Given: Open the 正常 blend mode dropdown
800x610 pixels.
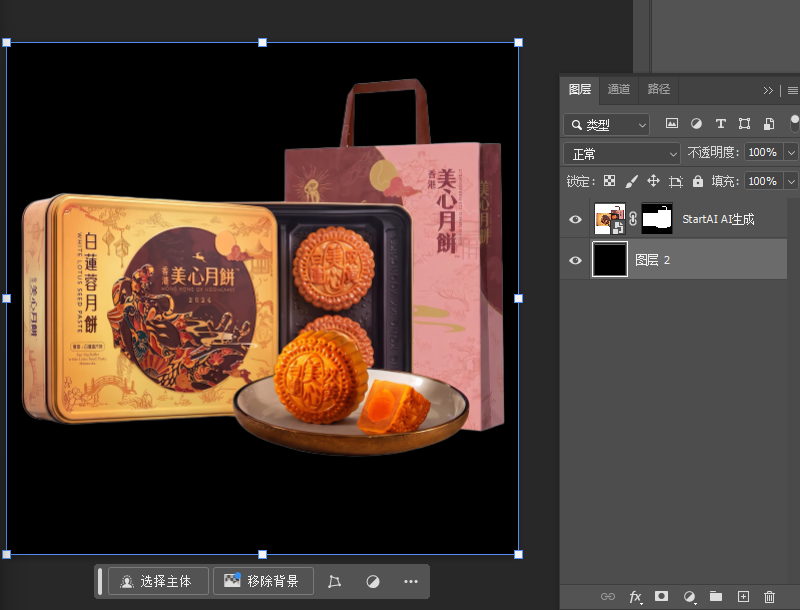Looking at the screenshot, I should click(x=622, y=154).
